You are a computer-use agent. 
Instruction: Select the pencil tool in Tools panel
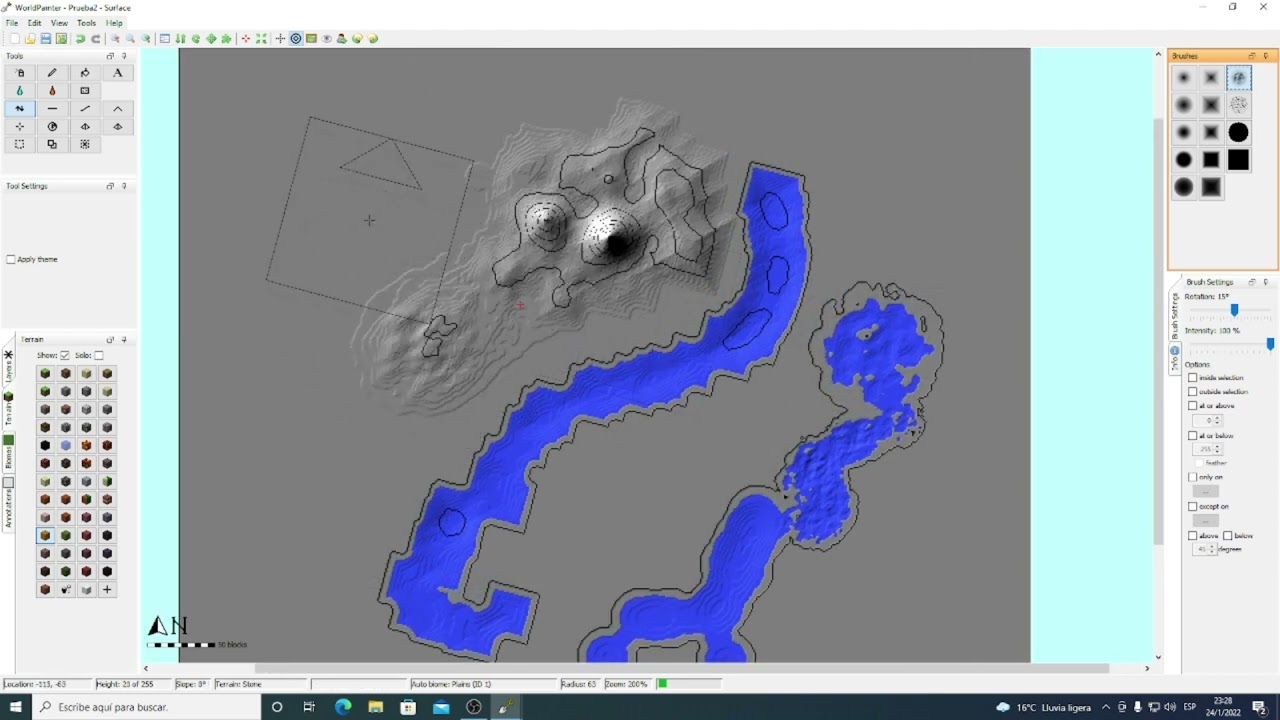click(52, 73)
